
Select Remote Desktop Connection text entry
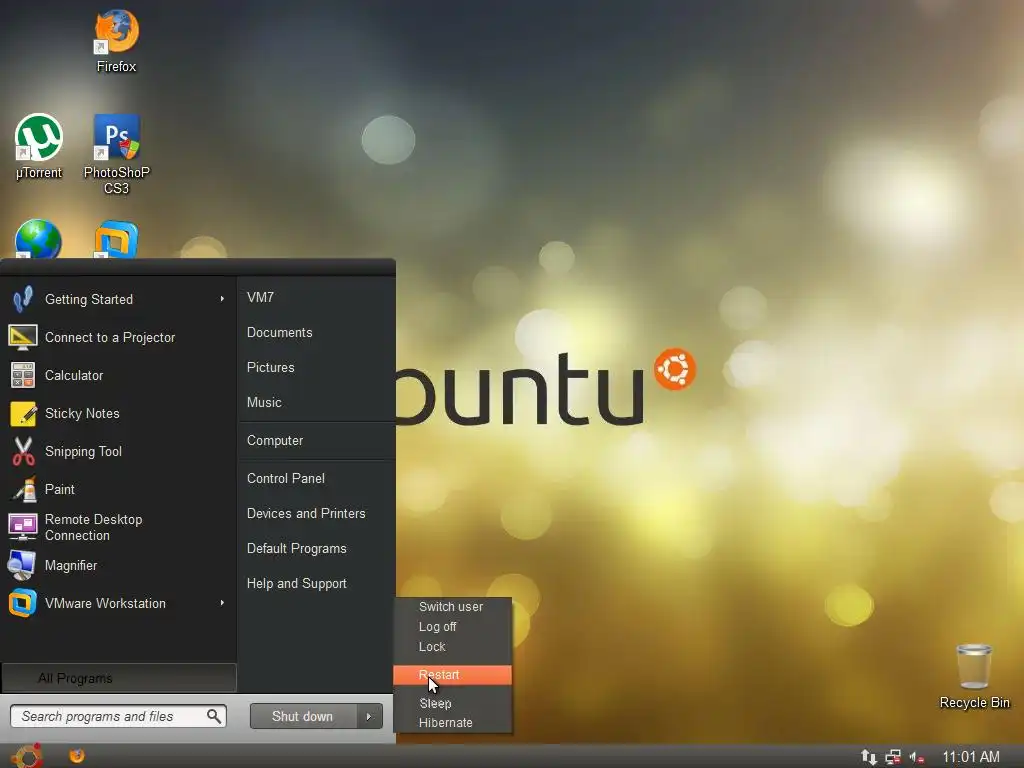tap(93, 527)
